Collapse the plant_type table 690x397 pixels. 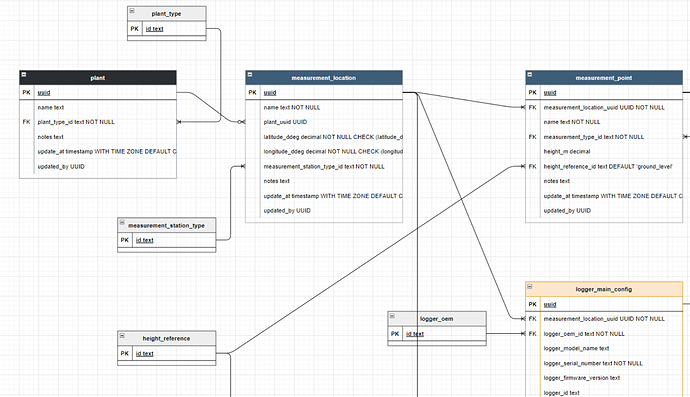132,11
